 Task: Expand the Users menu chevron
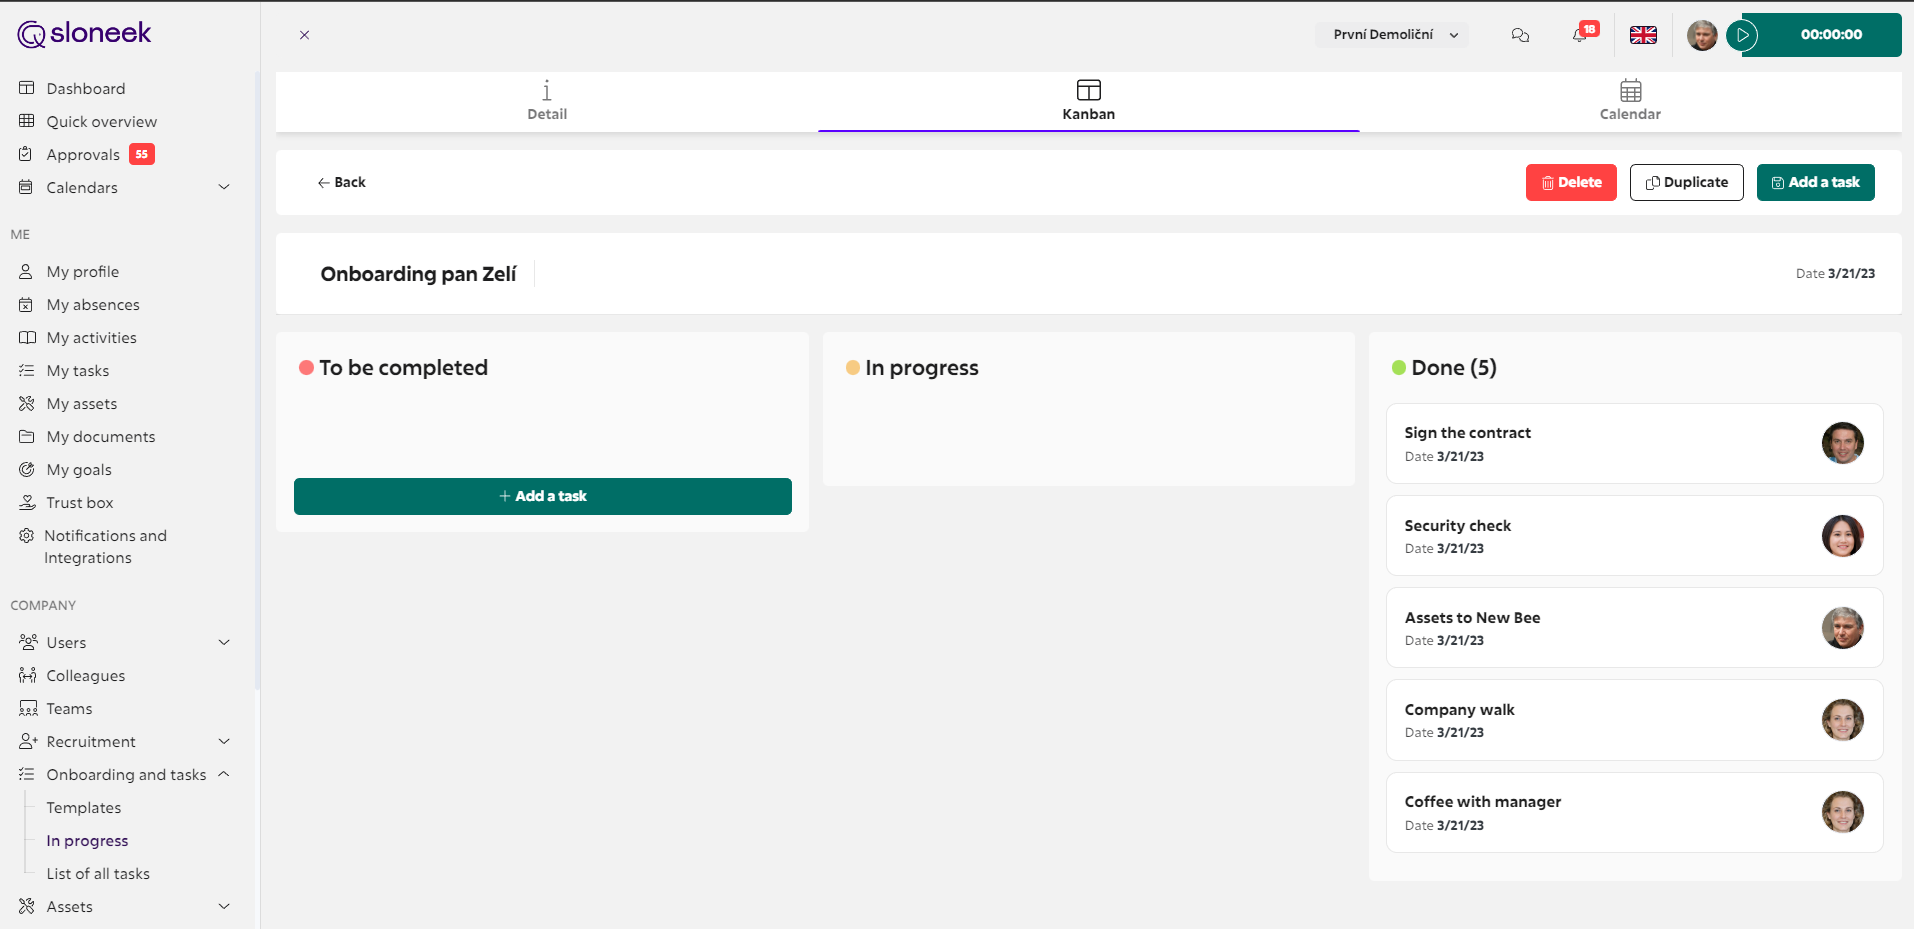tap(224, 642)
